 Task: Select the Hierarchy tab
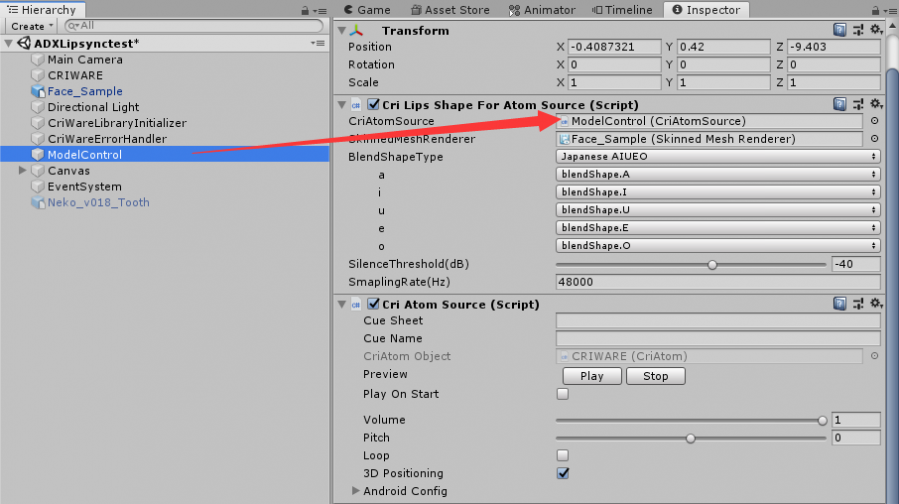(41, 10)
